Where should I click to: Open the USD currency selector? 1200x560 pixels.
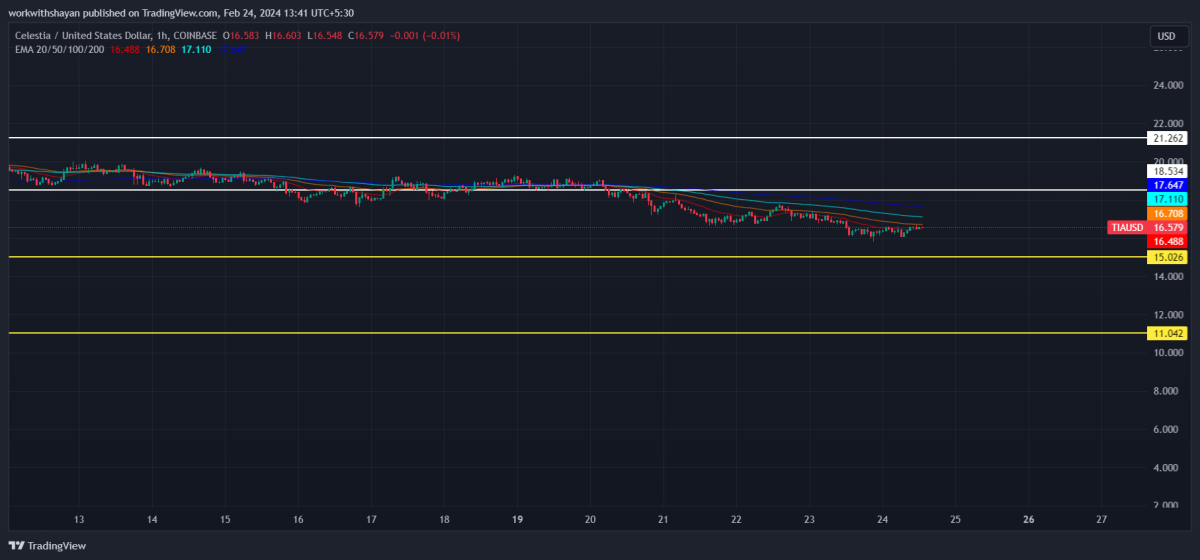pos(1166,36)
